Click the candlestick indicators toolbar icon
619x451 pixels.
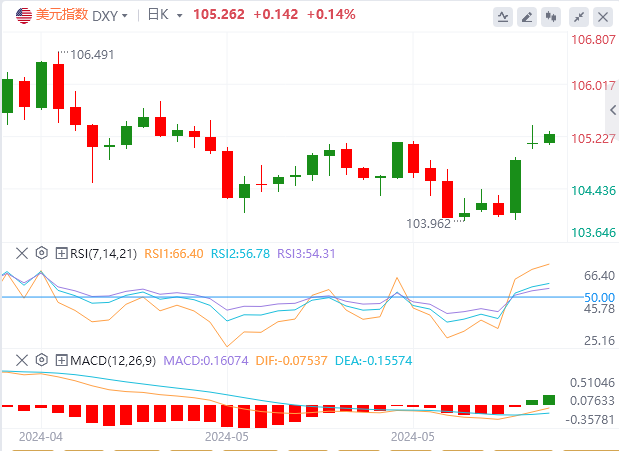pos(551,17)
